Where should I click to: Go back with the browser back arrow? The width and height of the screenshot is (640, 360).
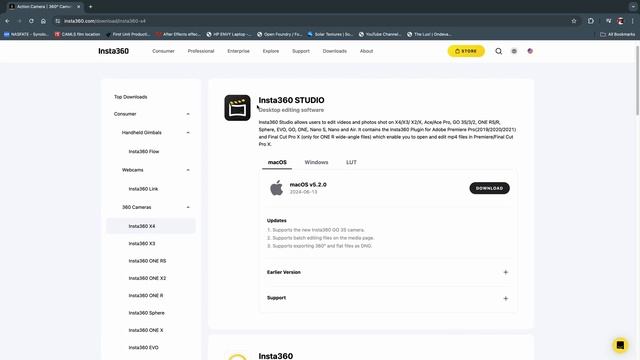point(7,21)
